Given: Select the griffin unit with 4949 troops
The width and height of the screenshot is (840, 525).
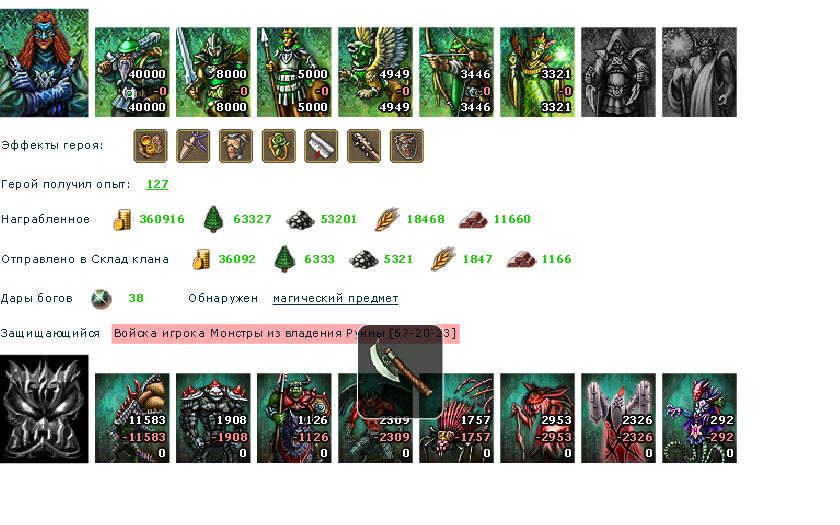Looking at the screenshot, I should point(376,72).
